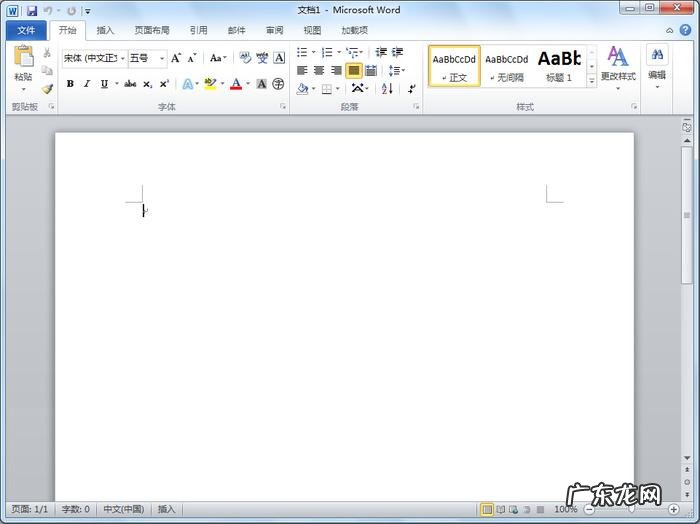Click the Format Painter brush icon
Image resolution: width=700 pixels, height=524 pixels.
[47, 89]
